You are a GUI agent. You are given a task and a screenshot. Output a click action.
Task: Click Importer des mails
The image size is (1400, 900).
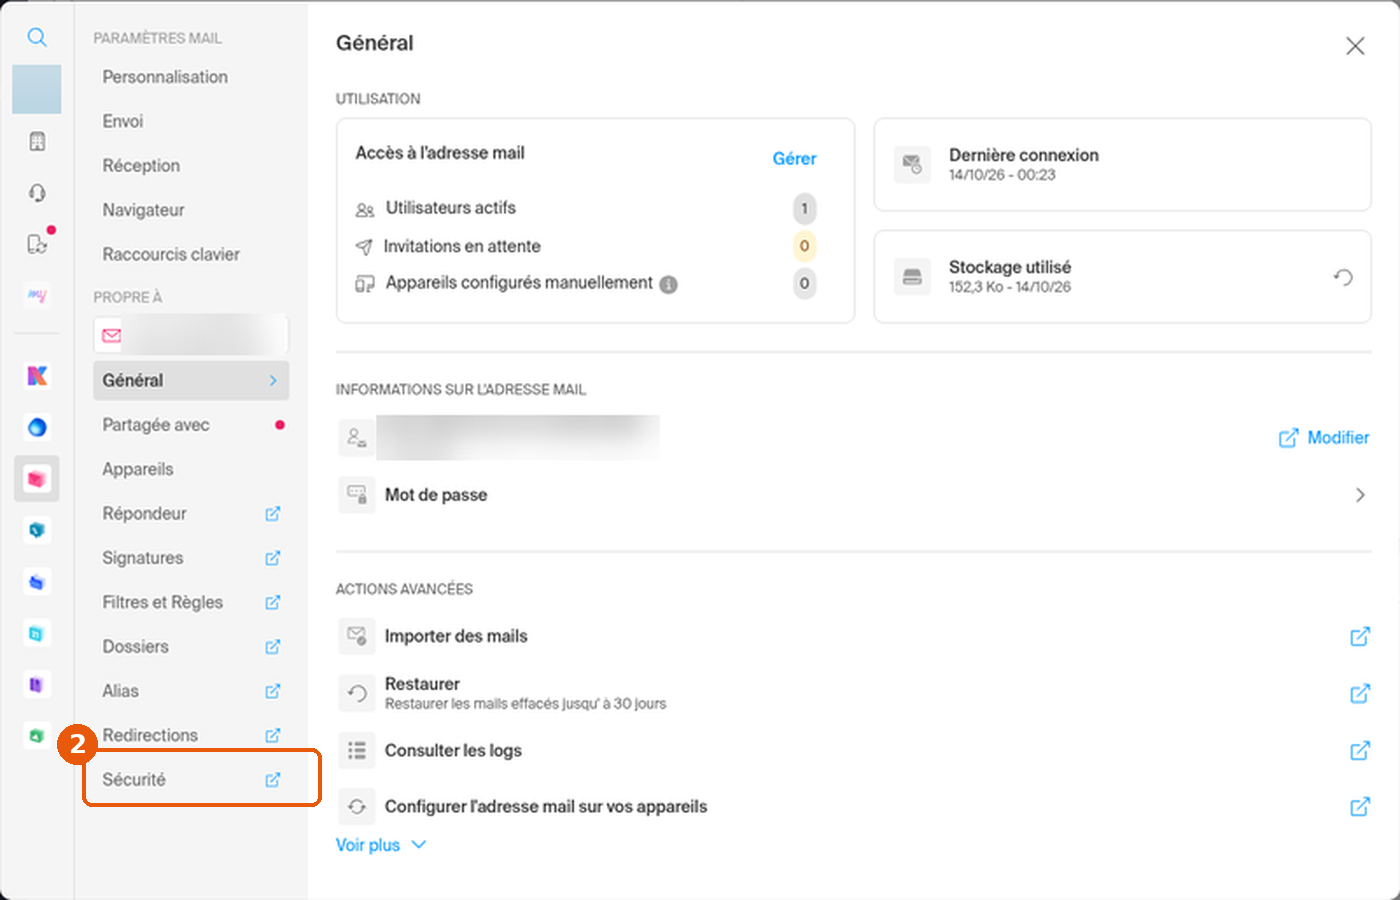(456, 636)
